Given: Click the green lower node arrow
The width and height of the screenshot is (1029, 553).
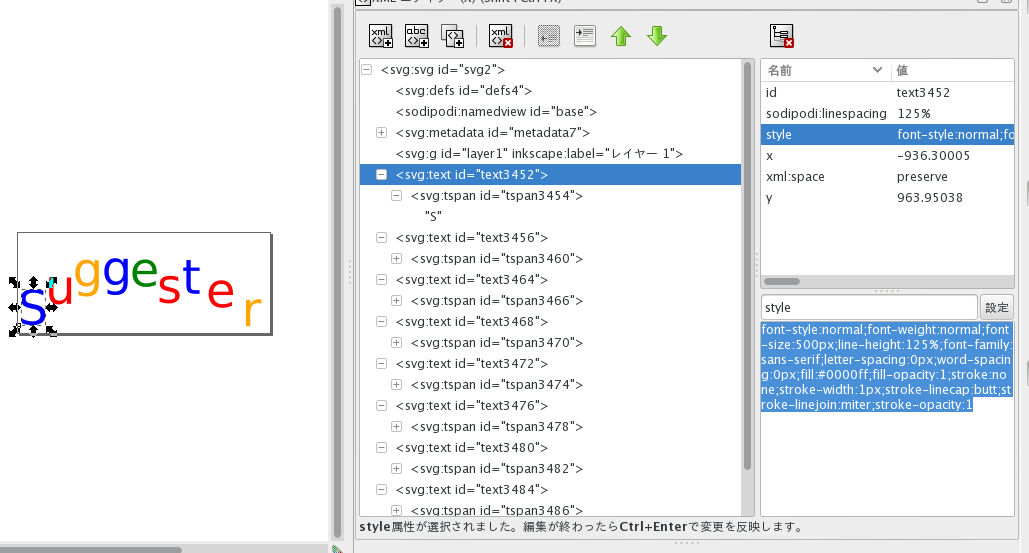Looking at the screenshot, I should pyautogui.click(x=657, y=36).
